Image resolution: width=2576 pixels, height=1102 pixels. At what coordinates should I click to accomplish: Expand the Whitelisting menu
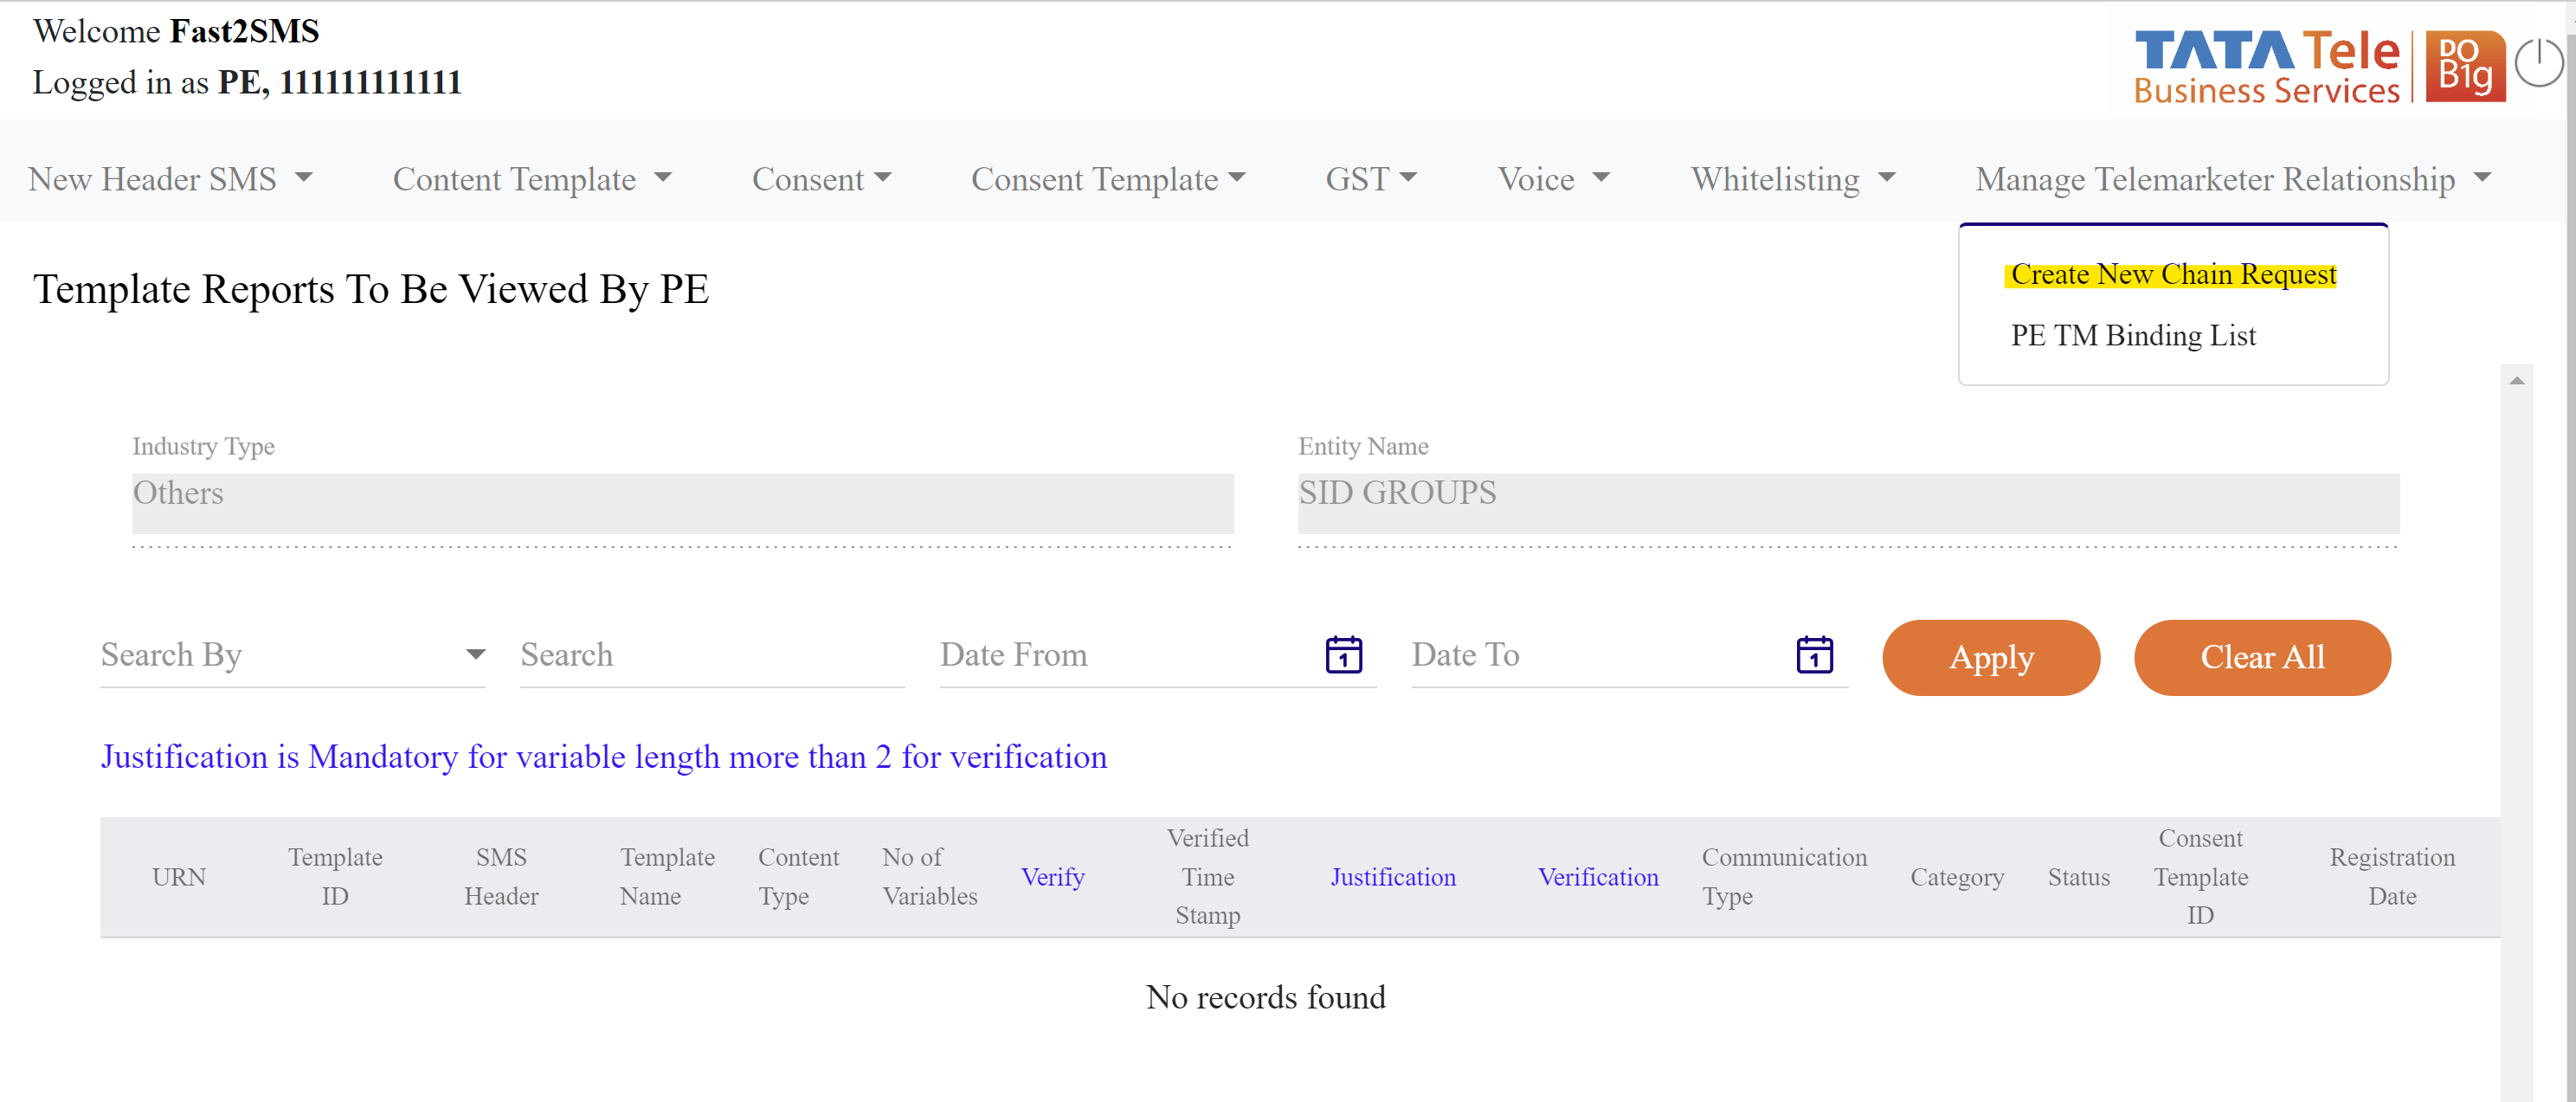point(1792,179)
